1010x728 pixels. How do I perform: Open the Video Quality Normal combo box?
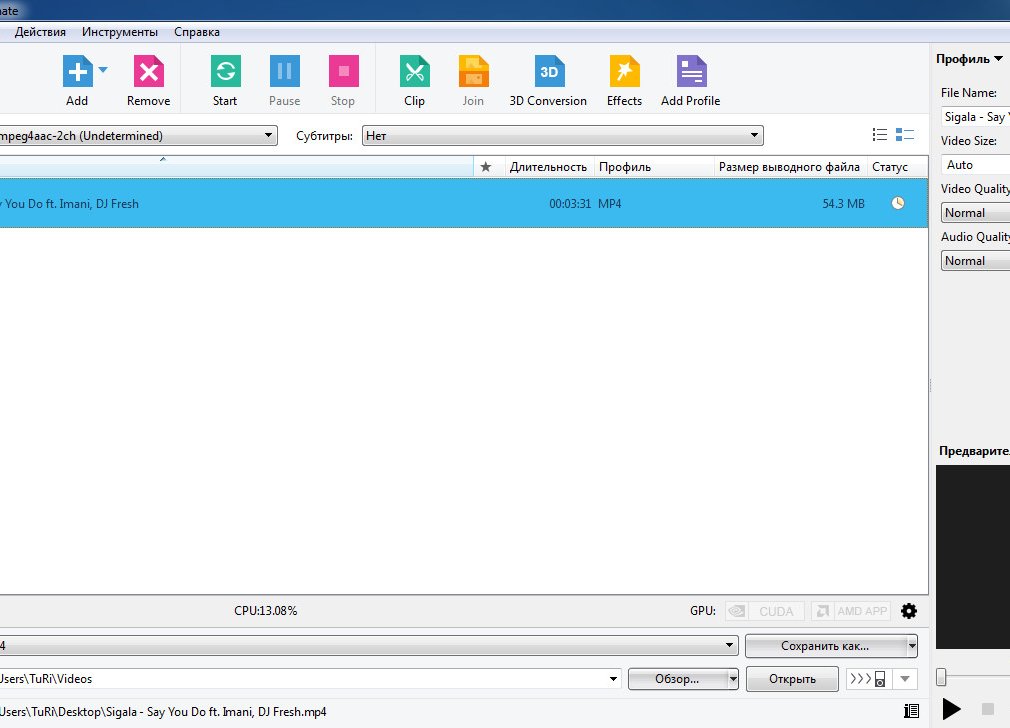tap(975, 213)
